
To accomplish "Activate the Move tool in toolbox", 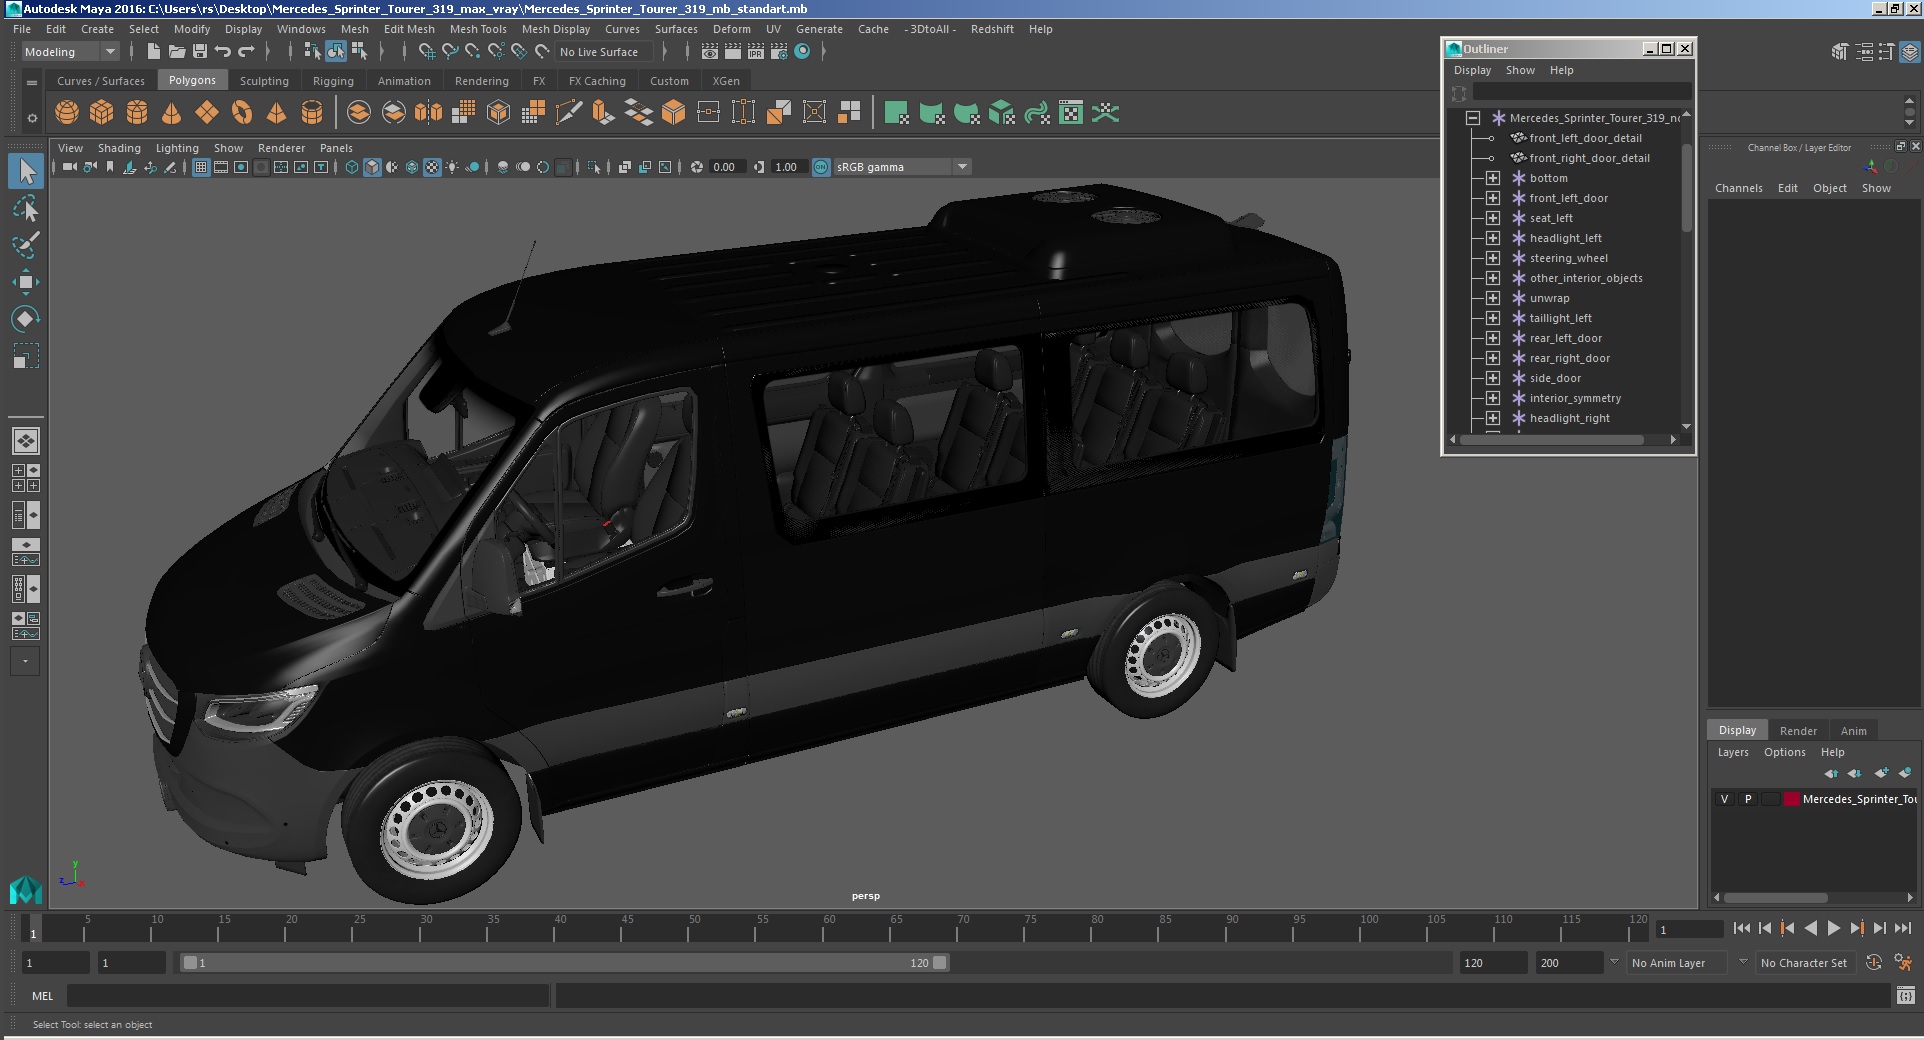I will click(x=26, y=282).
